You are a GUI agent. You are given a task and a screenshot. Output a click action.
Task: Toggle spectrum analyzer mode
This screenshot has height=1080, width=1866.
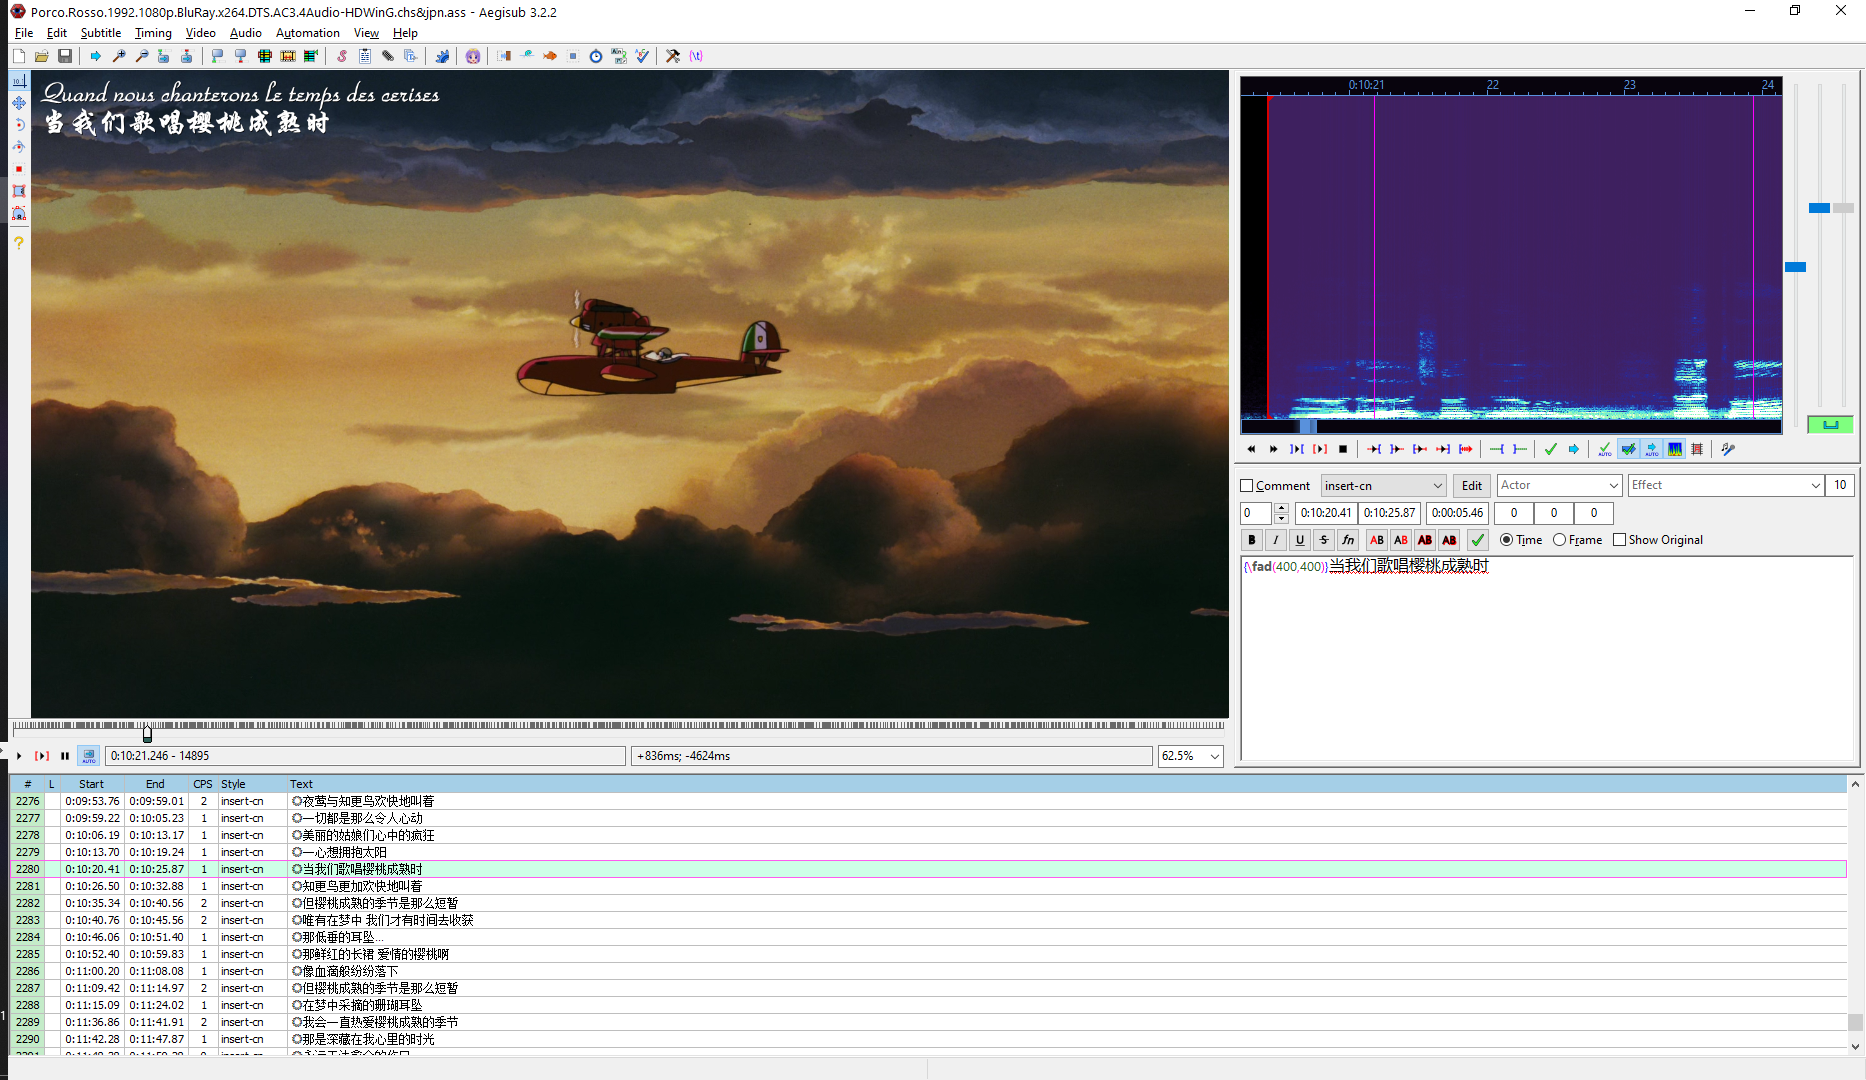coord(1675,449)
